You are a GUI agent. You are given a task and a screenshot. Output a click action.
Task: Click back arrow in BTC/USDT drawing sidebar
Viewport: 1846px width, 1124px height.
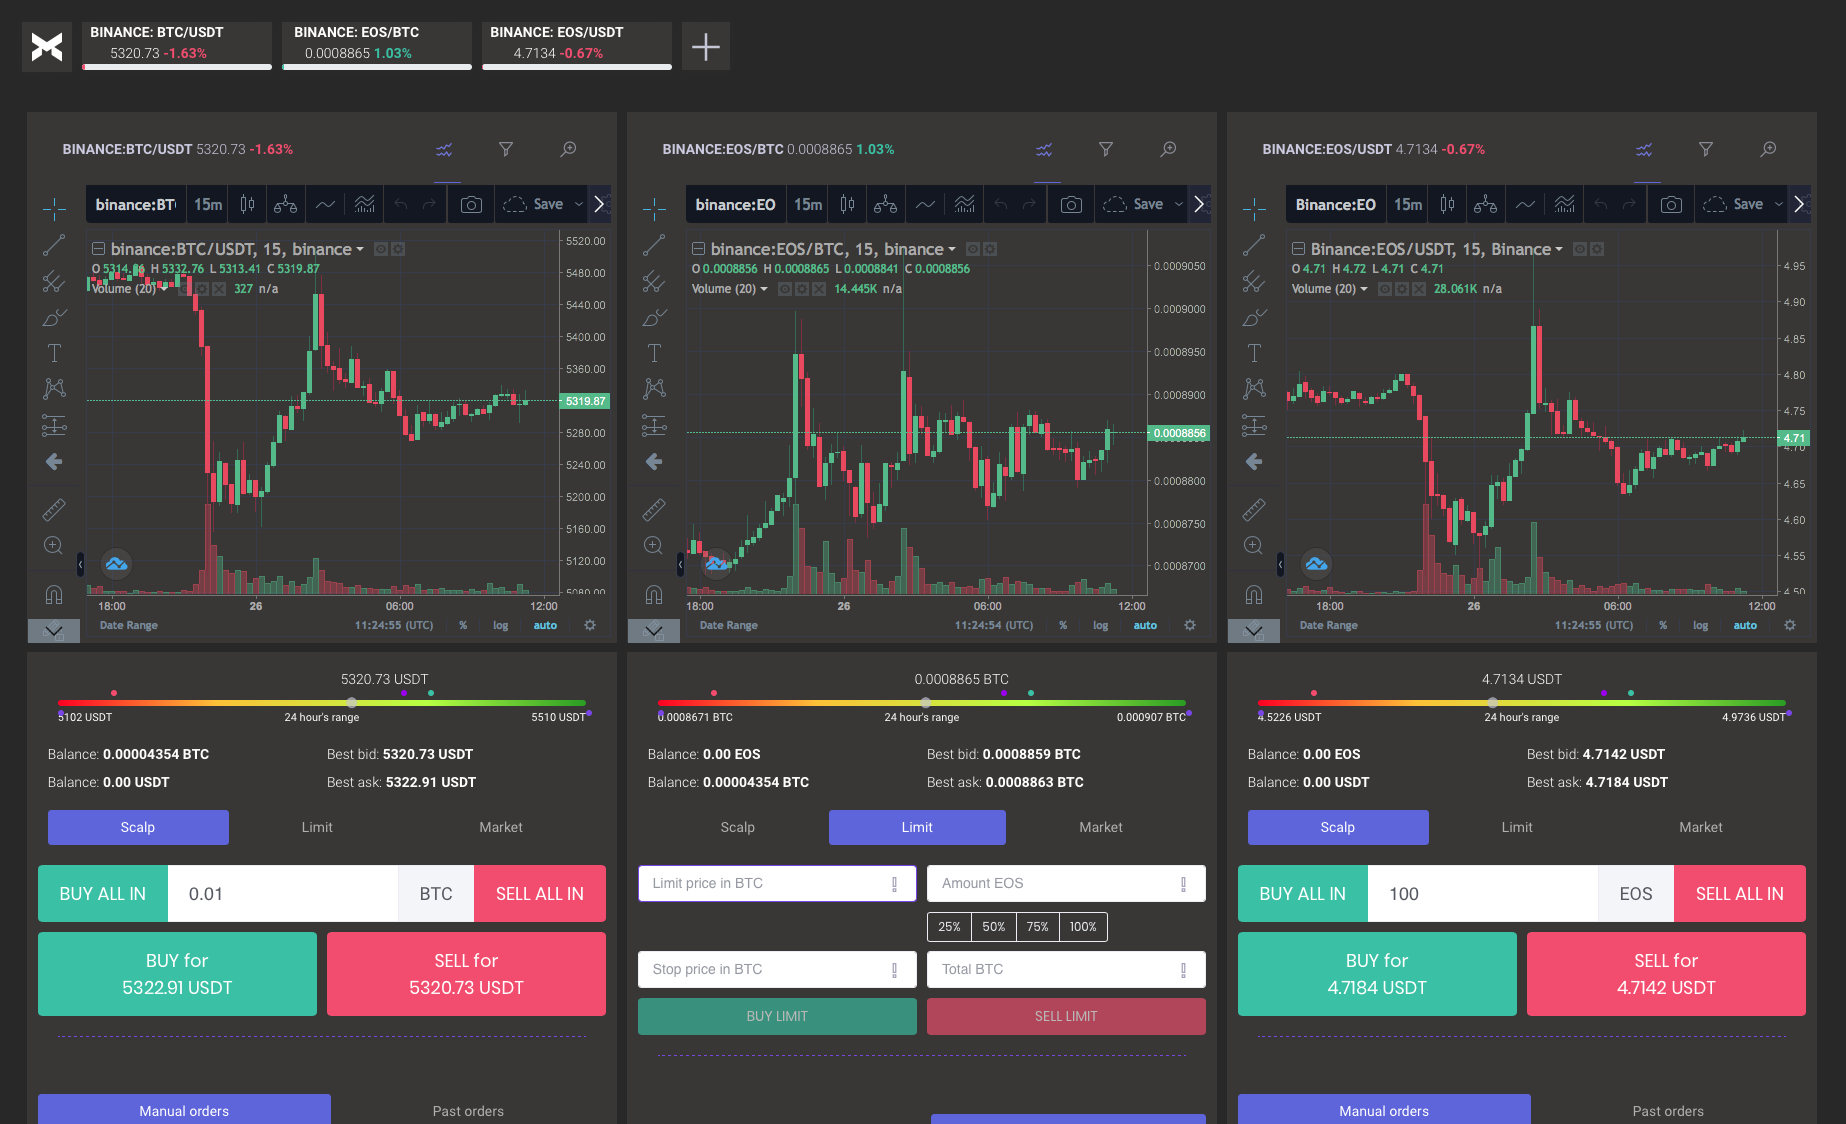(x=54, y=461)
